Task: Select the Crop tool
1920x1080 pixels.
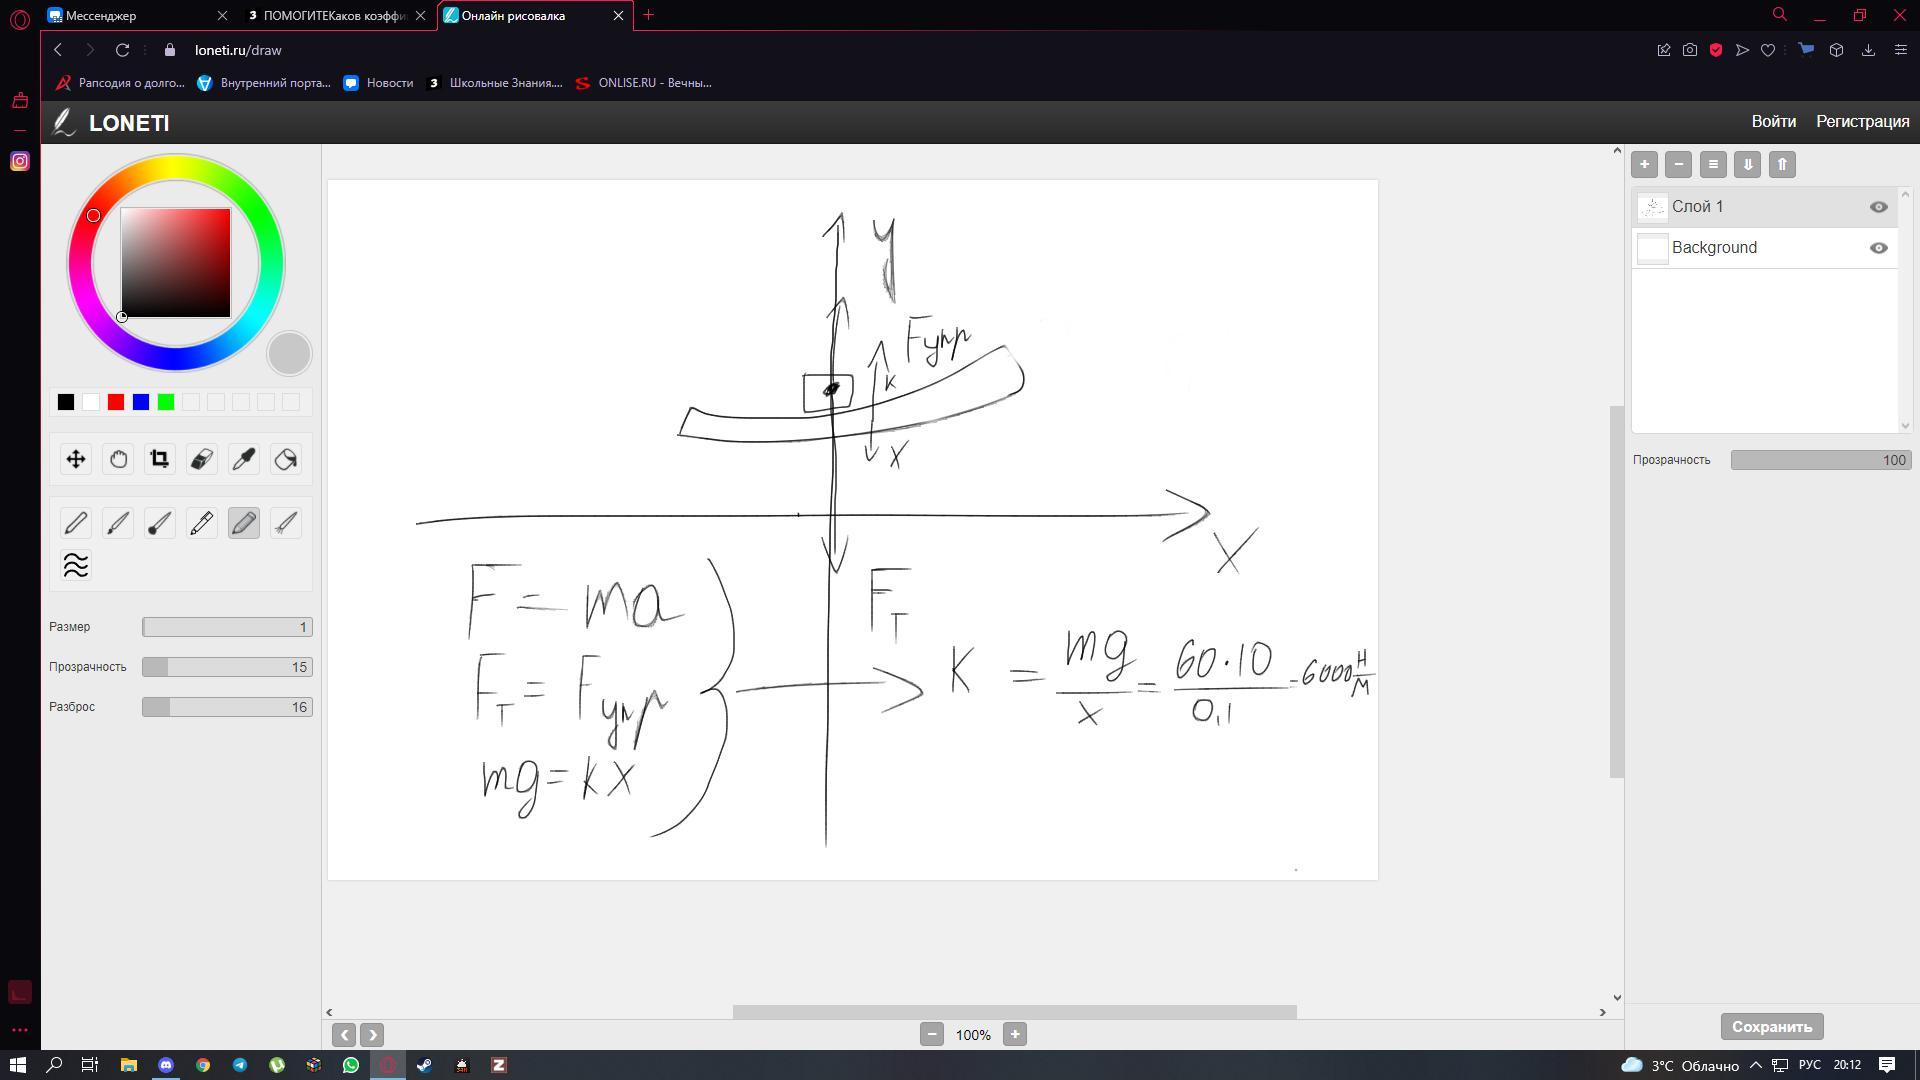Action: pyautogui.click(x=159, y=459)
